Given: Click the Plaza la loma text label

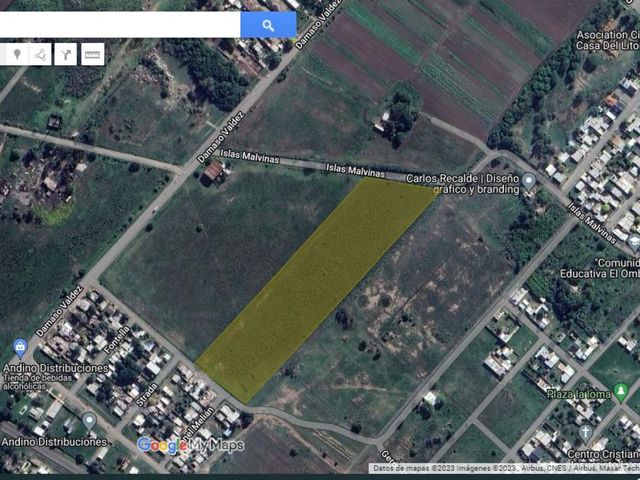Looking at the screenshot, I should (579, 394).
